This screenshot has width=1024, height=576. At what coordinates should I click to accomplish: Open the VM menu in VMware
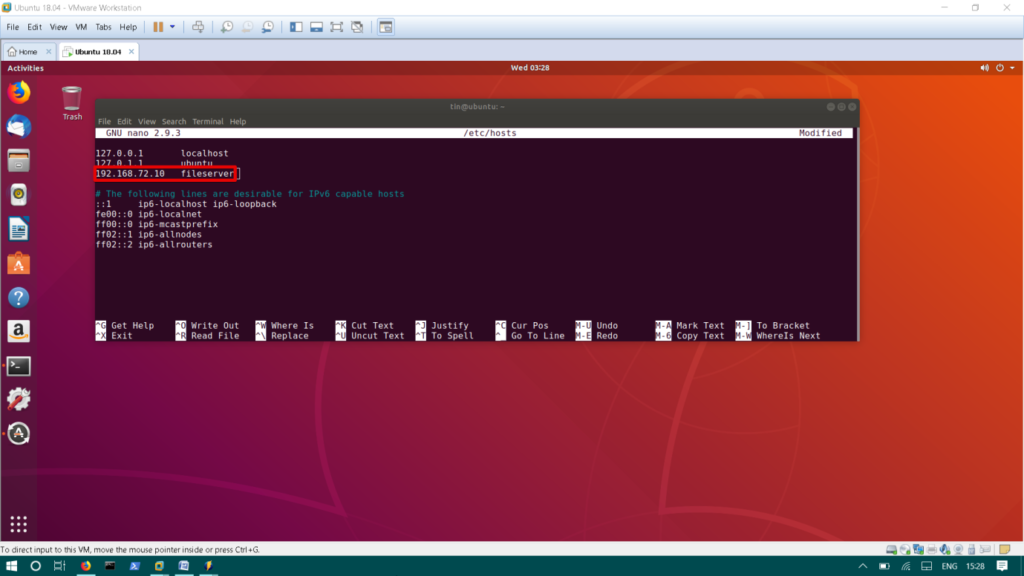pyautogui.click(x=81, y=27)
